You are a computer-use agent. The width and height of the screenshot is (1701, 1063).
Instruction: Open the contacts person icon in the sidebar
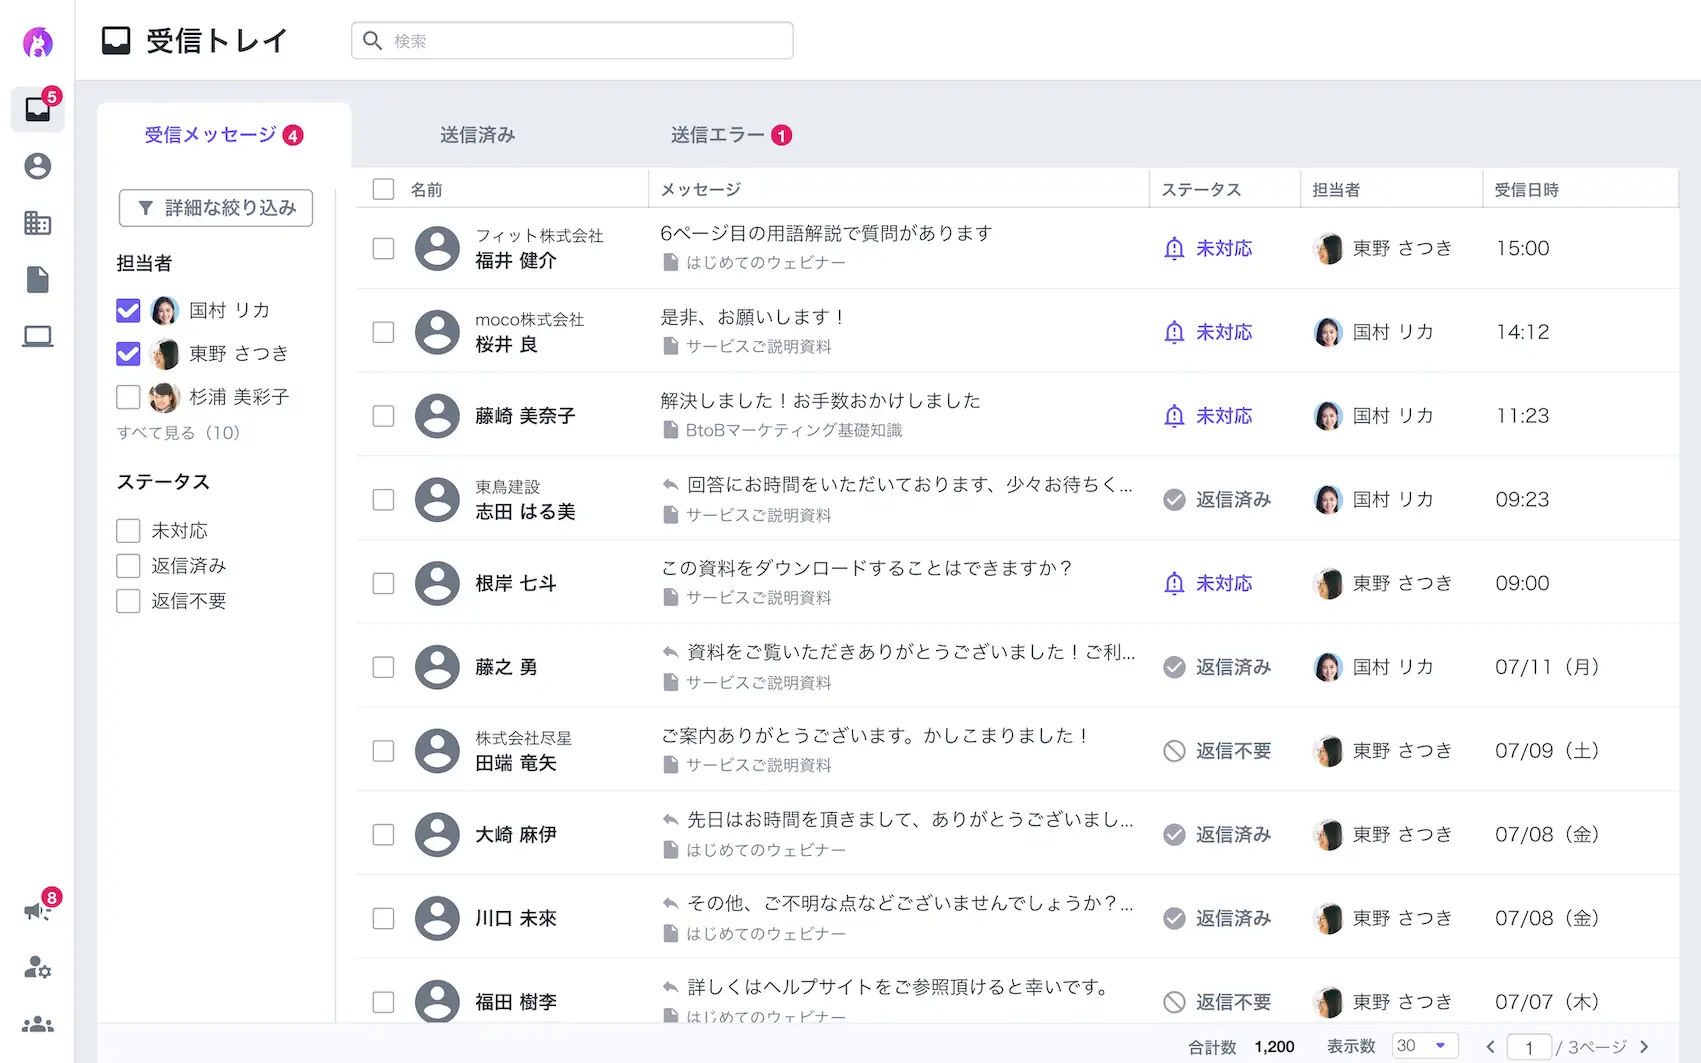38,166
